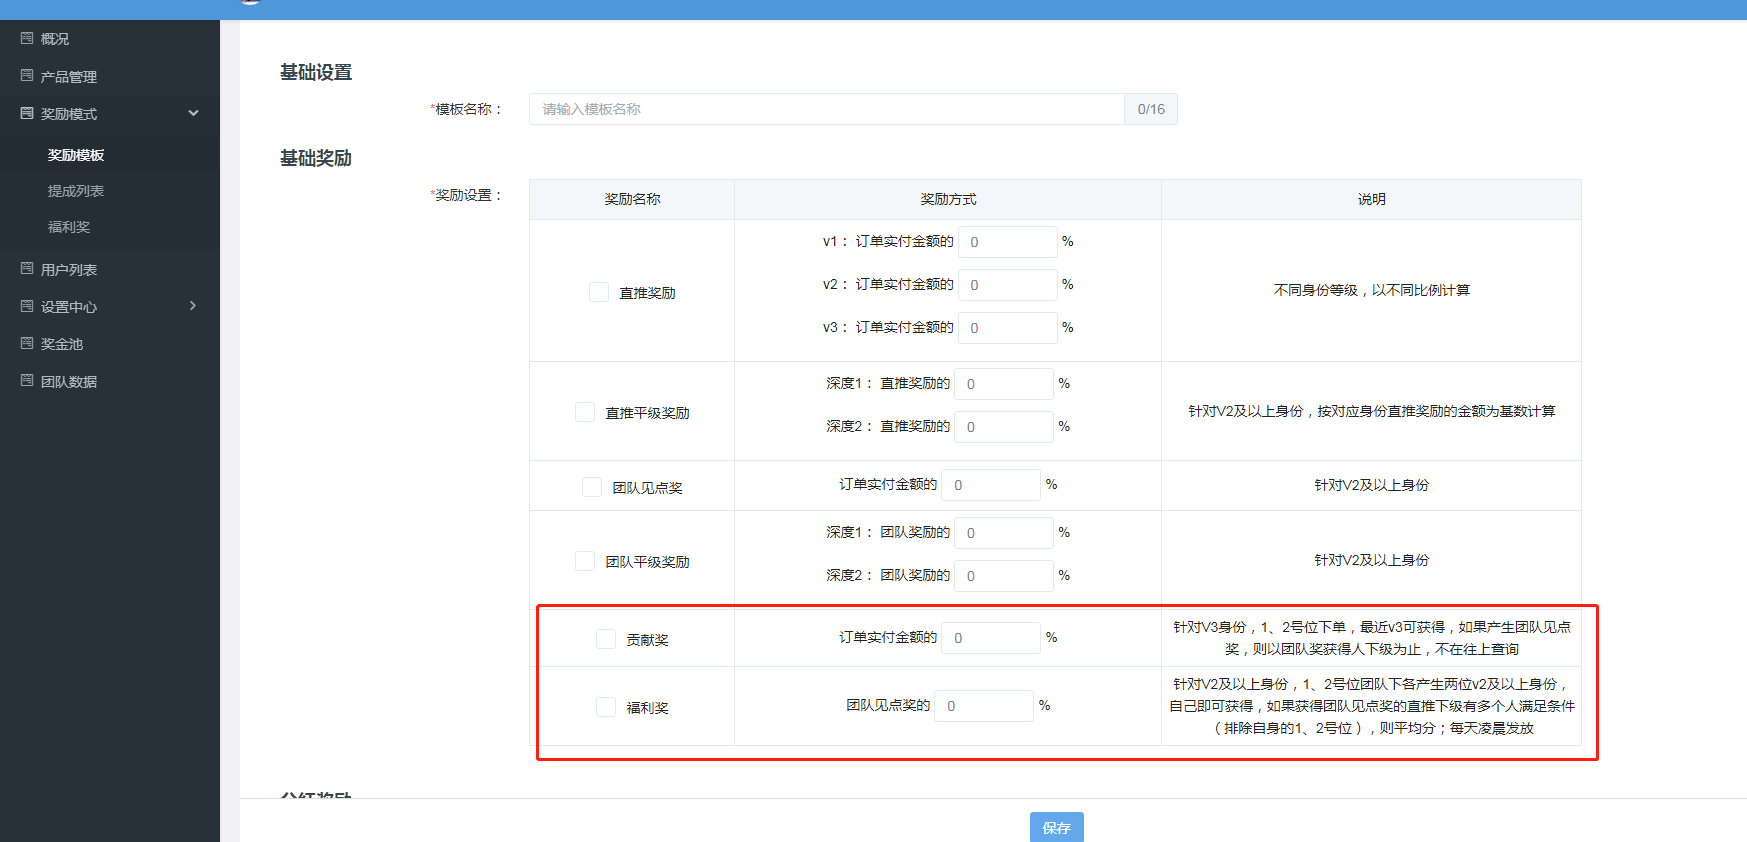
Task: Click the 奖金池 sidebar icon
Action: (27, 343)
